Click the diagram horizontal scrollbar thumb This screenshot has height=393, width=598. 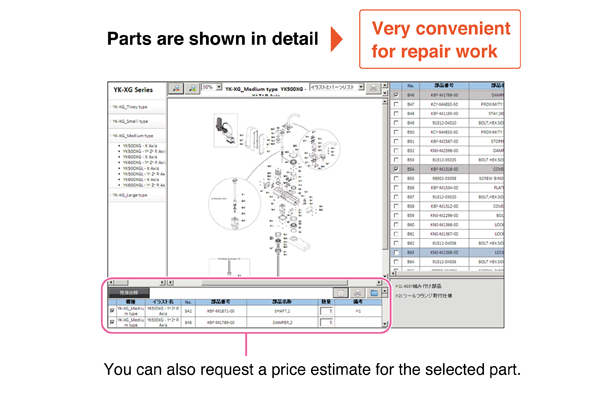[x=274, y=283]
